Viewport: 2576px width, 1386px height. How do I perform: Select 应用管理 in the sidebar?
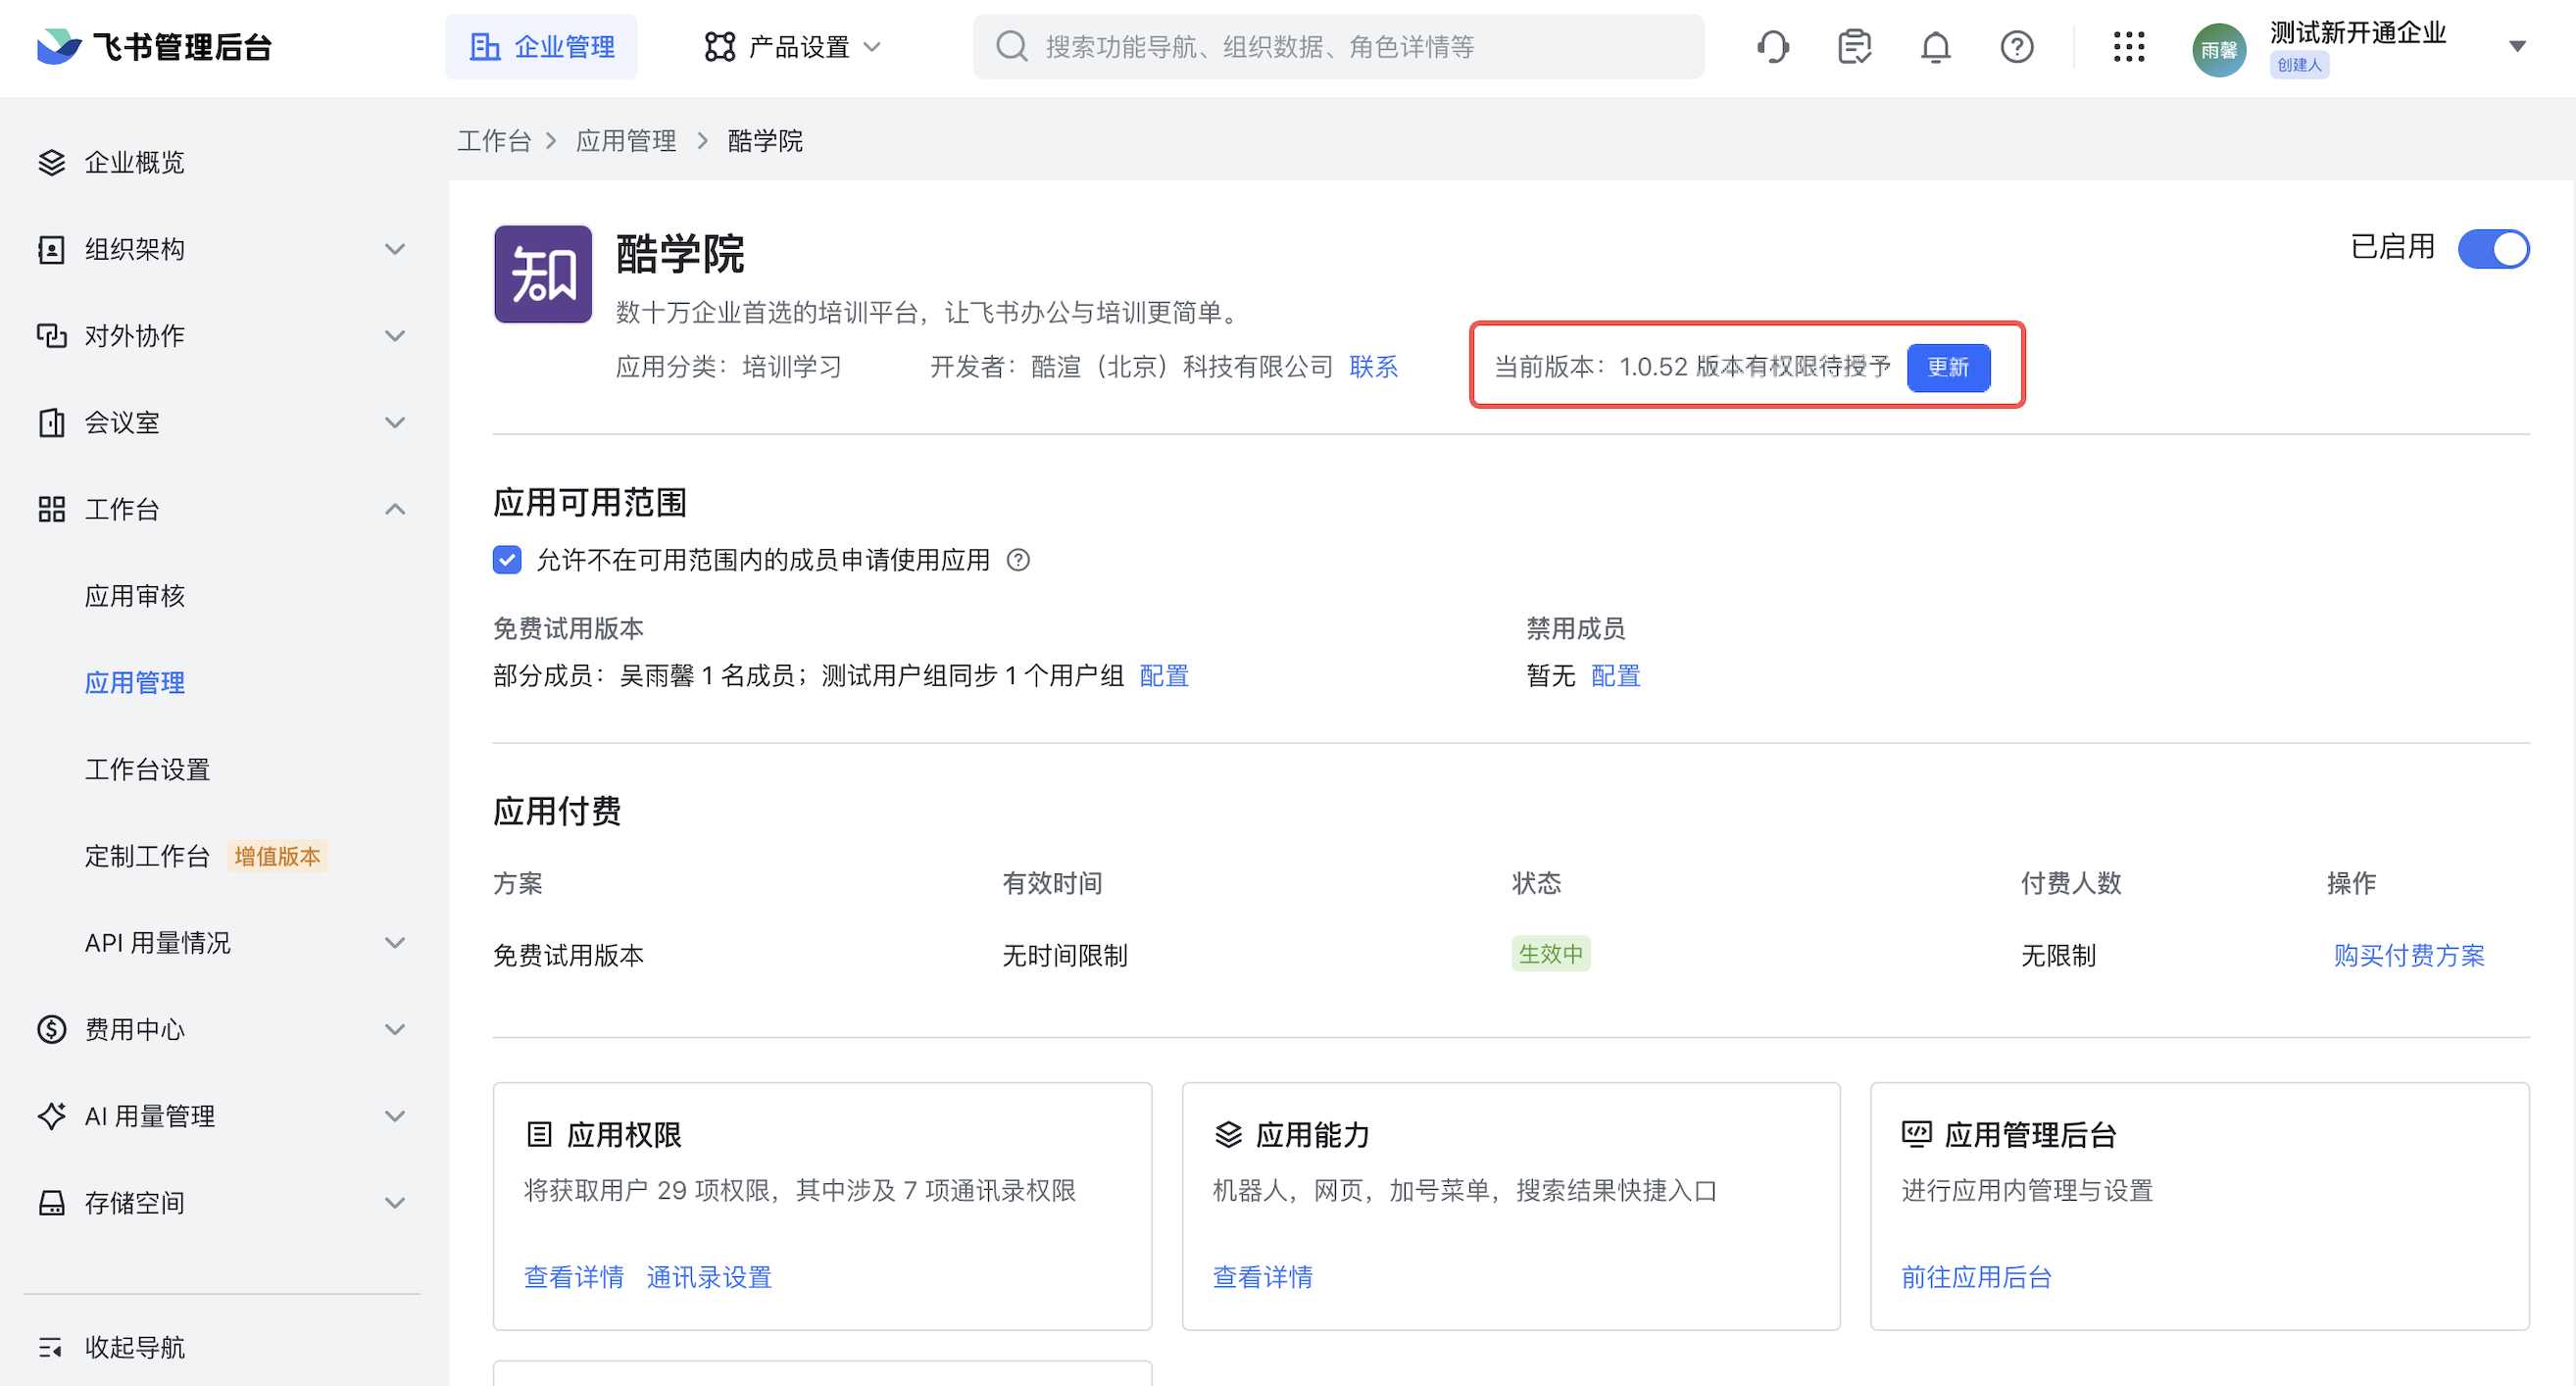134,683
